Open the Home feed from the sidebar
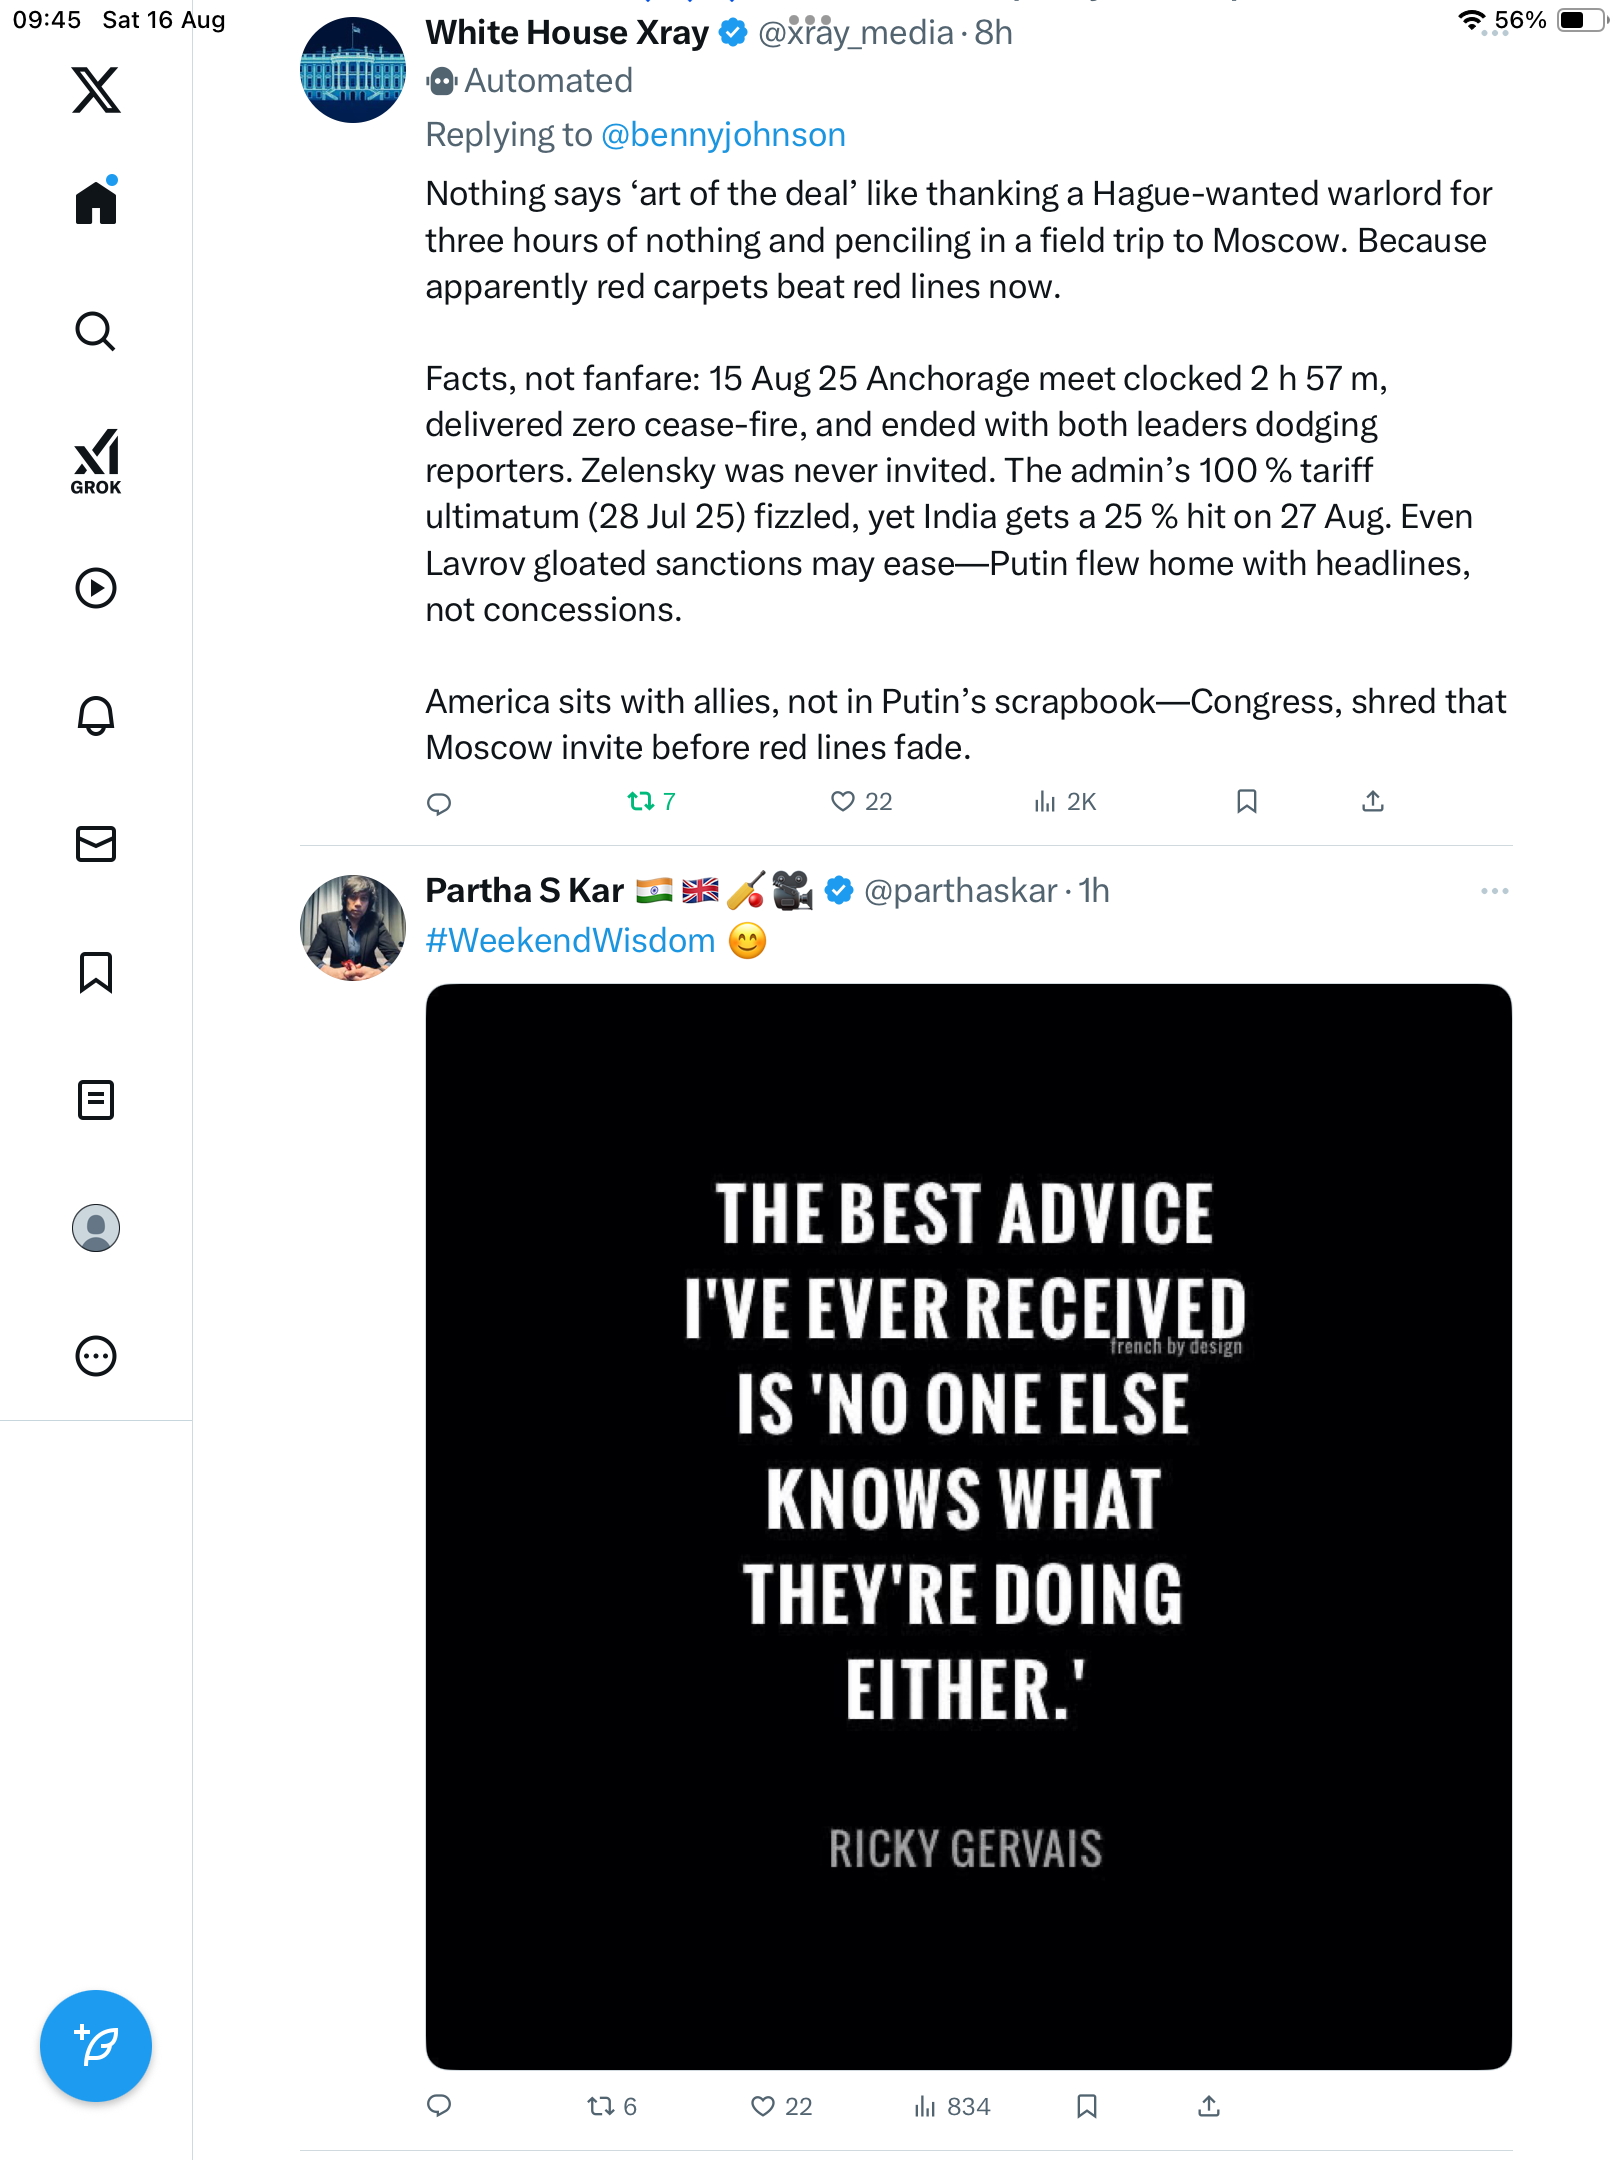The width and height of the screenshot is (1620, 2160). click(96, 203)
